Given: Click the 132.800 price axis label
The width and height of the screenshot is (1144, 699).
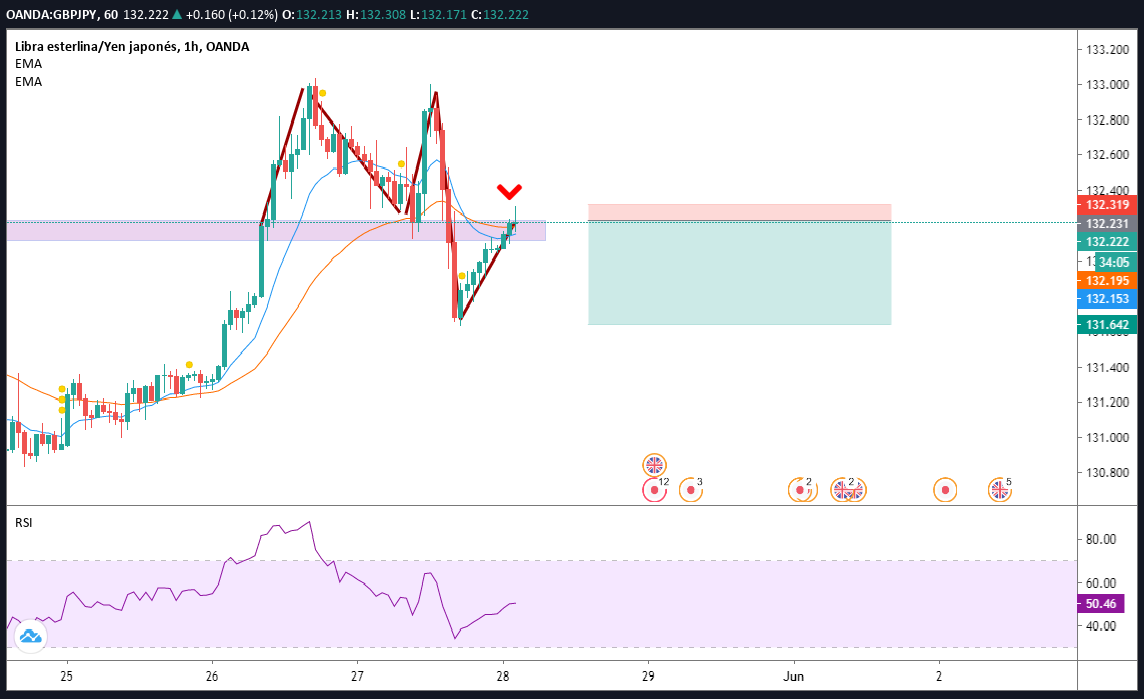Looking at the screenshot, I should click(x=1107, y=120).
